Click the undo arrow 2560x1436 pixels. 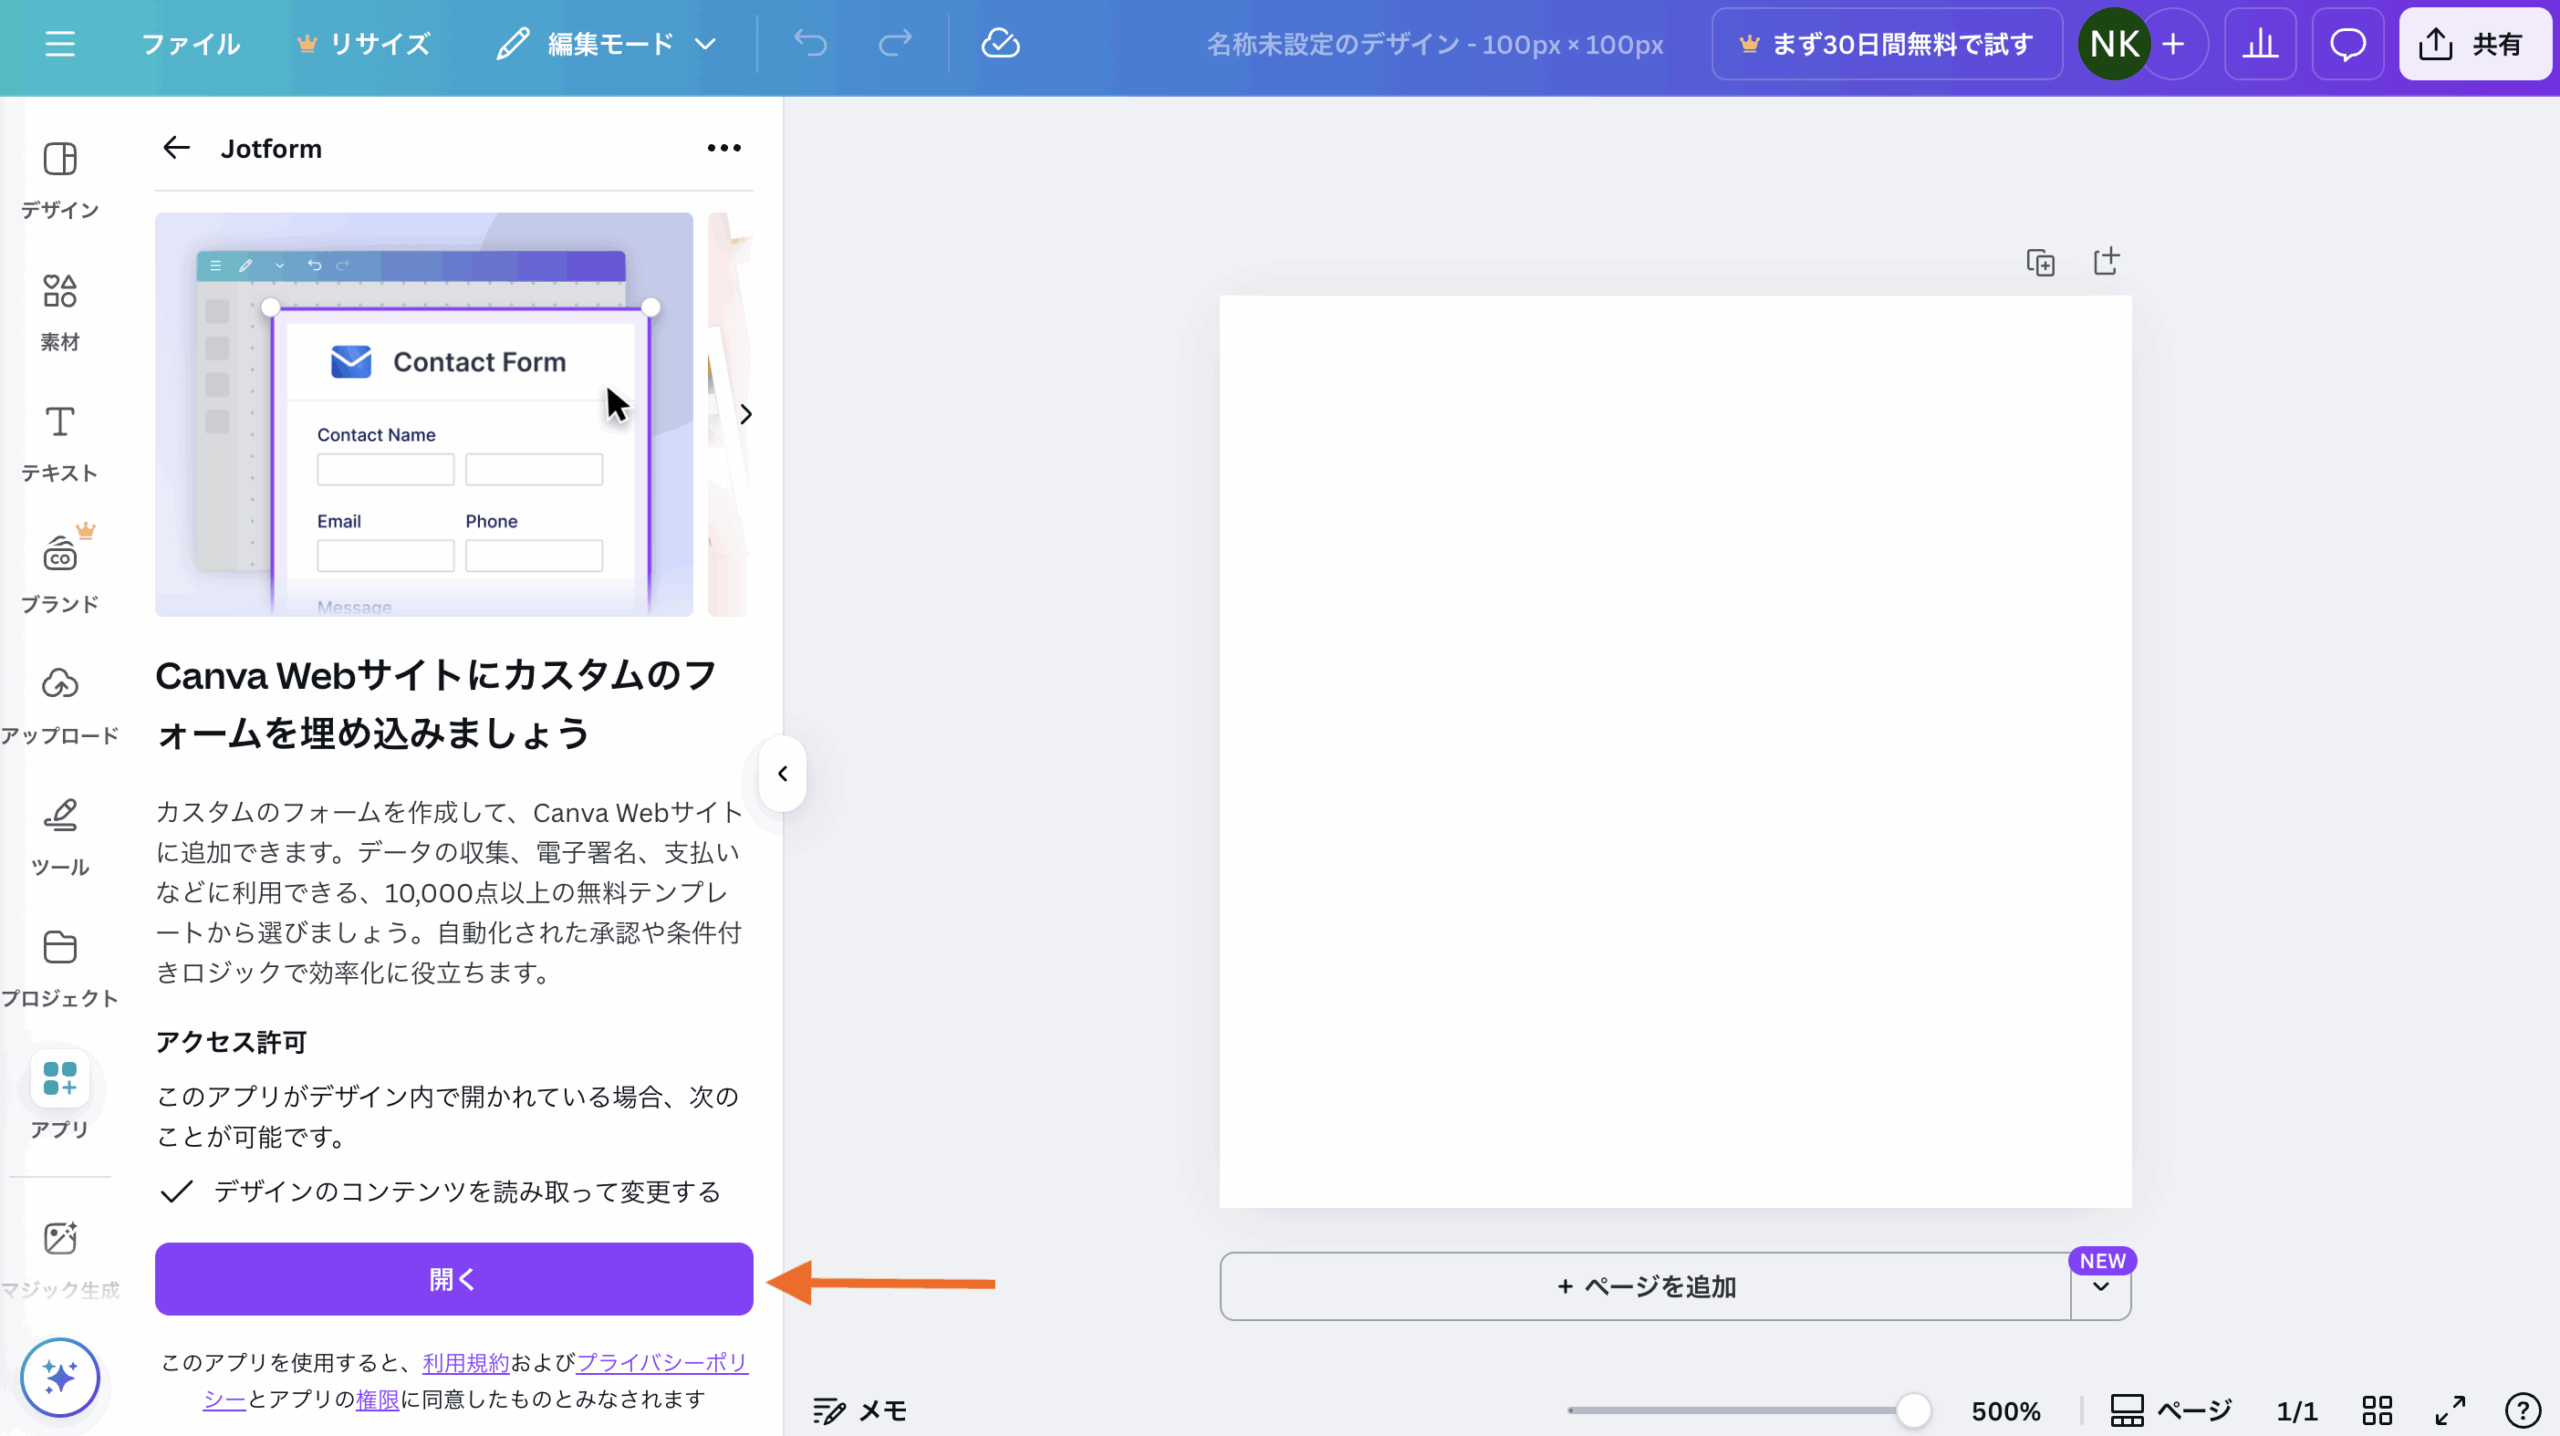[x=810, y=43]
